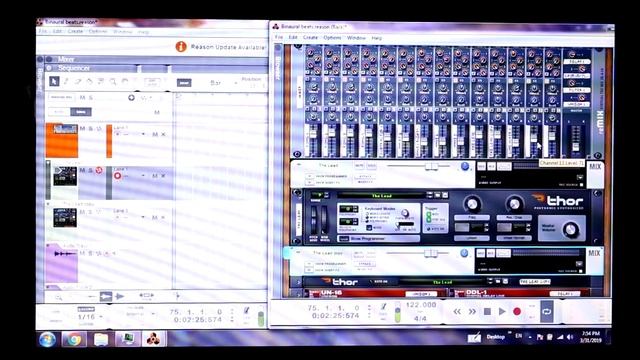Image resolution: width=640 pixels, height=360 pixels.
Task: Select the Mute tool in sequencer toolbar
Action: (x=101, y=82)
